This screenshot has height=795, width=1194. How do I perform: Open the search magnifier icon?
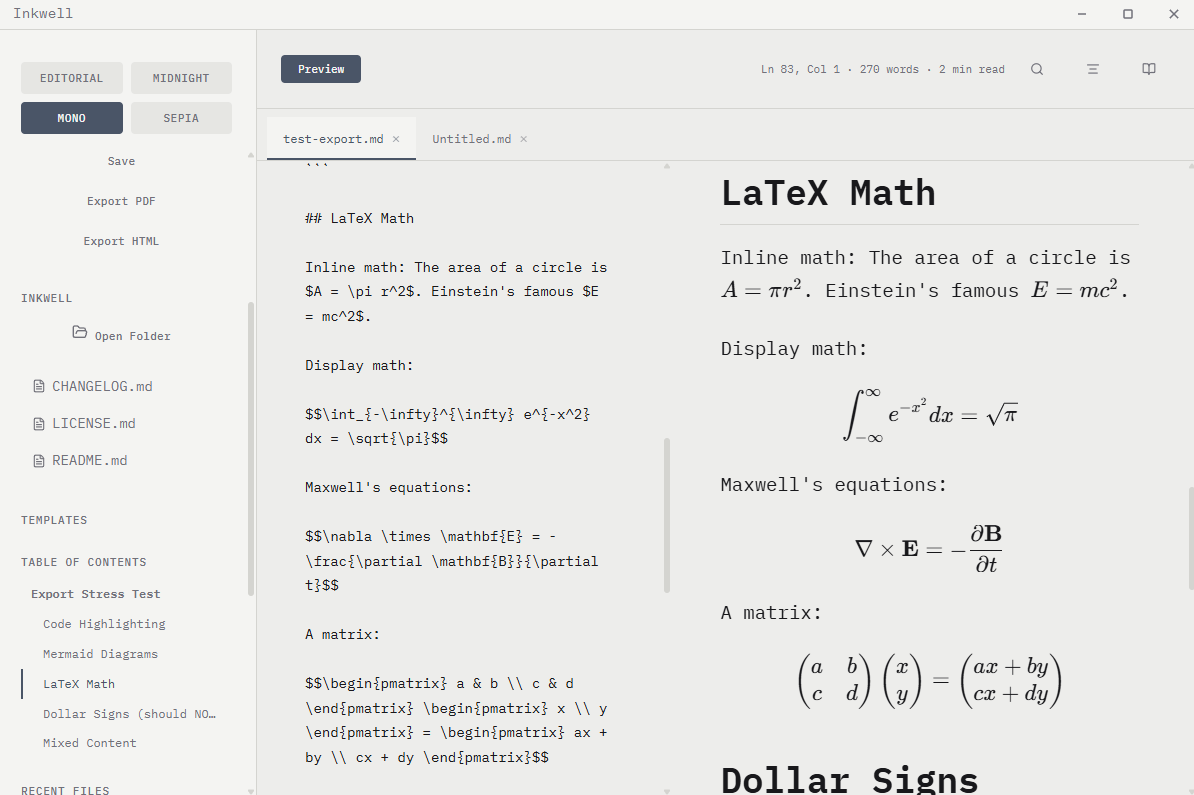1036,69
